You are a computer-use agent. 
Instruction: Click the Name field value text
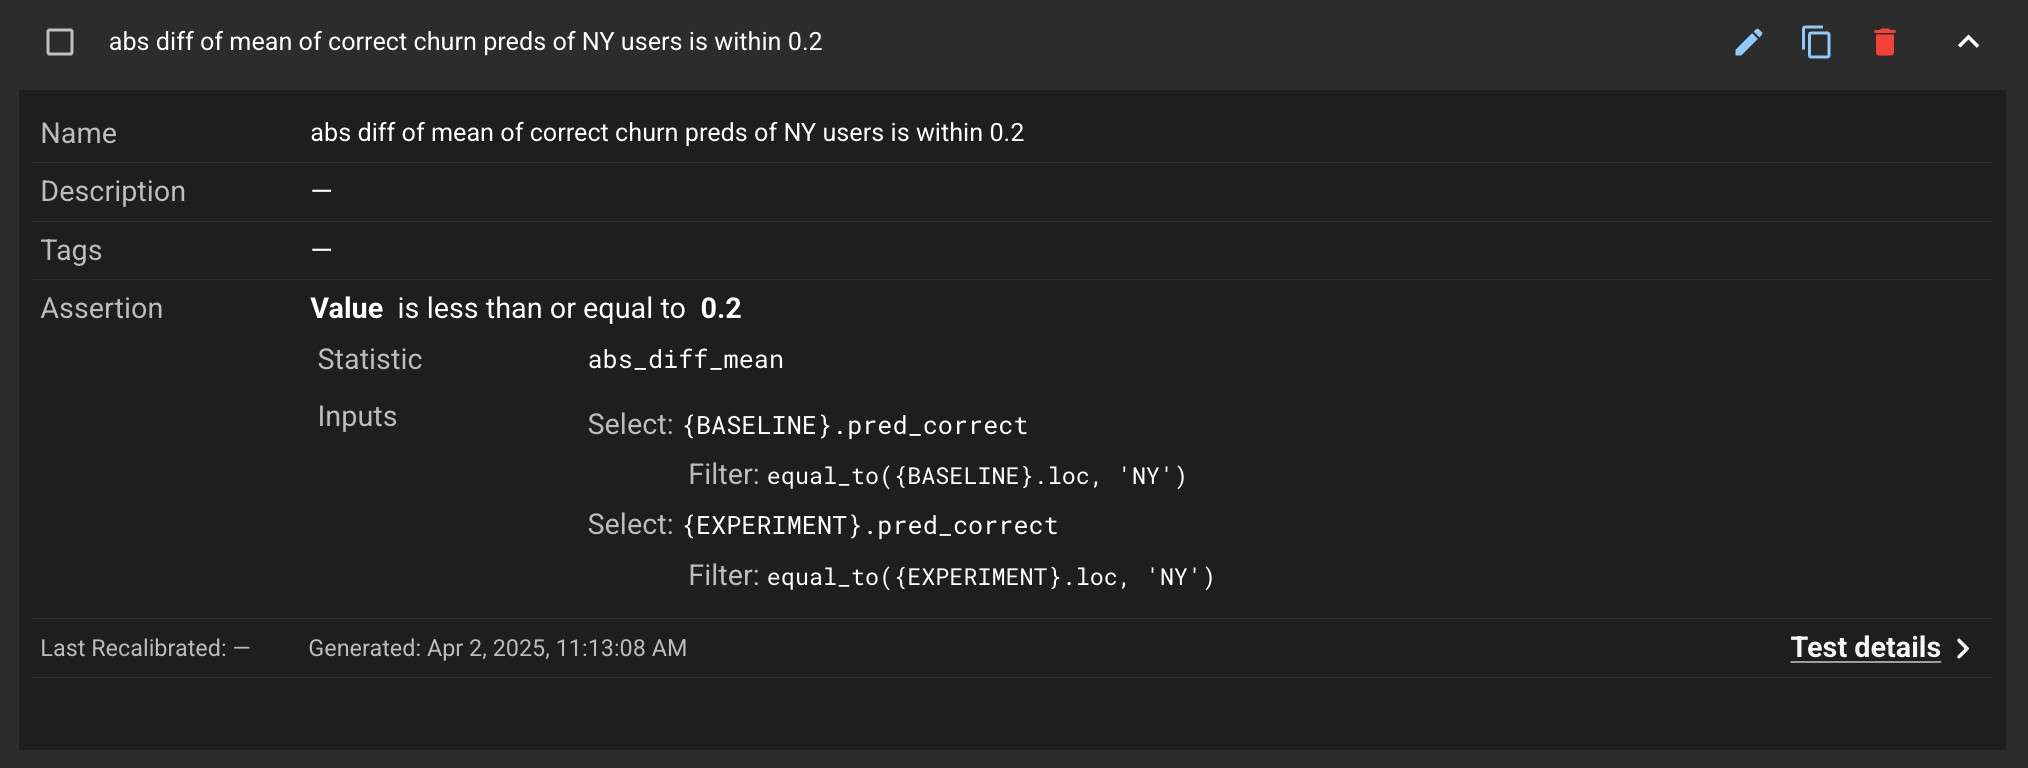coord(667,133)
